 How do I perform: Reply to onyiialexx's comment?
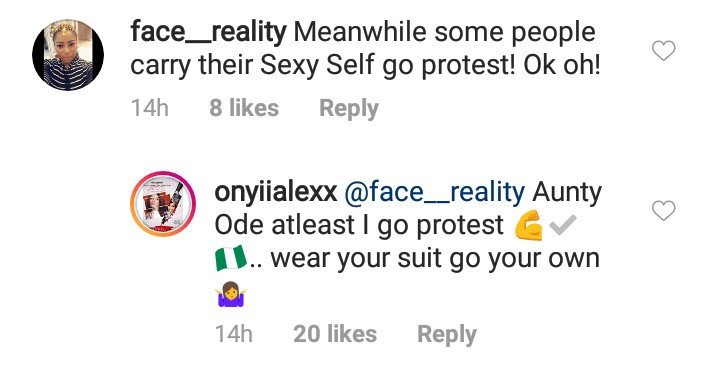446,334
